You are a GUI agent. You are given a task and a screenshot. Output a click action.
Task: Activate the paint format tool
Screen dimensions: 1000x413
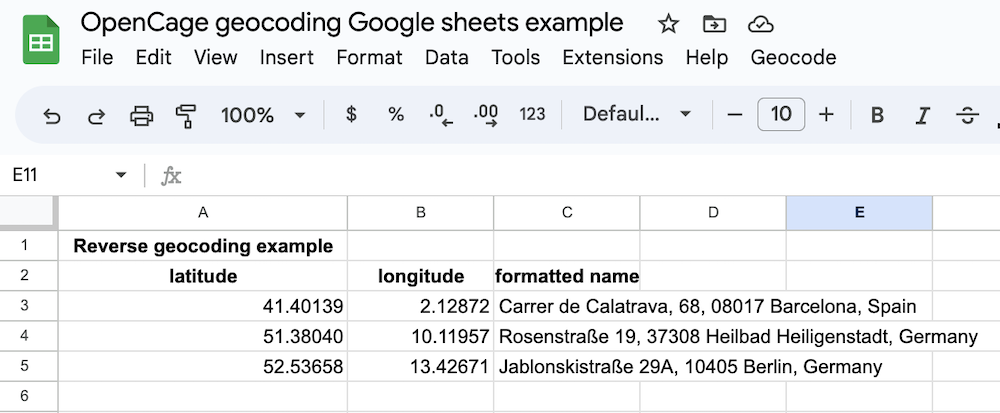186,115
